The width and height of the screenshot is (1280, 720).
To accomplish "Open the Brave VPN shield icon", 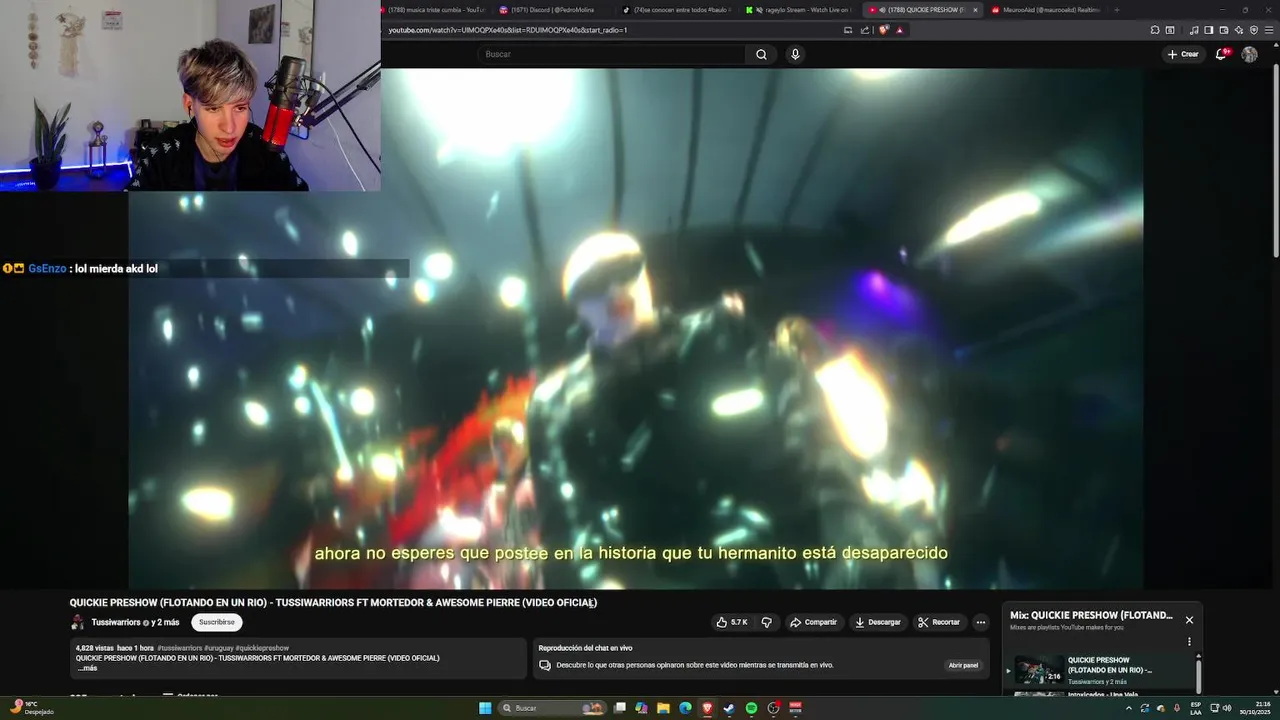I will (x=1254, y=30).
